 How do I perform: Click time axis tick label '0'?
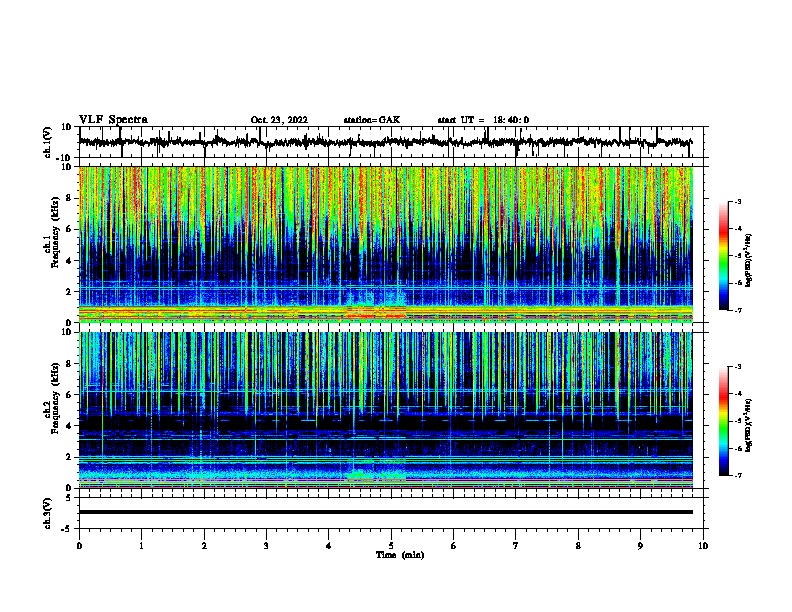click(79, 546)
